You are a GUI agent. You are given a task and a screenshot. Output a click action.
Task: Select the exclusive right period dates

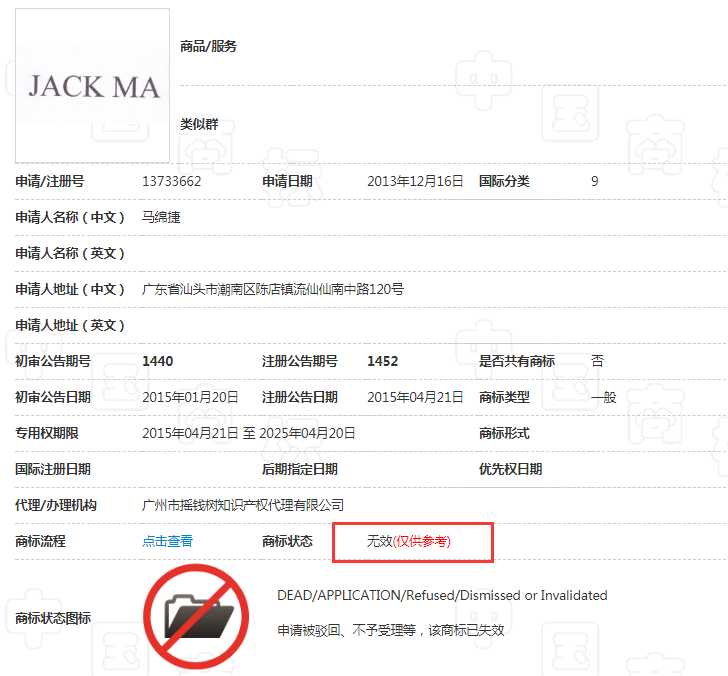248,433
